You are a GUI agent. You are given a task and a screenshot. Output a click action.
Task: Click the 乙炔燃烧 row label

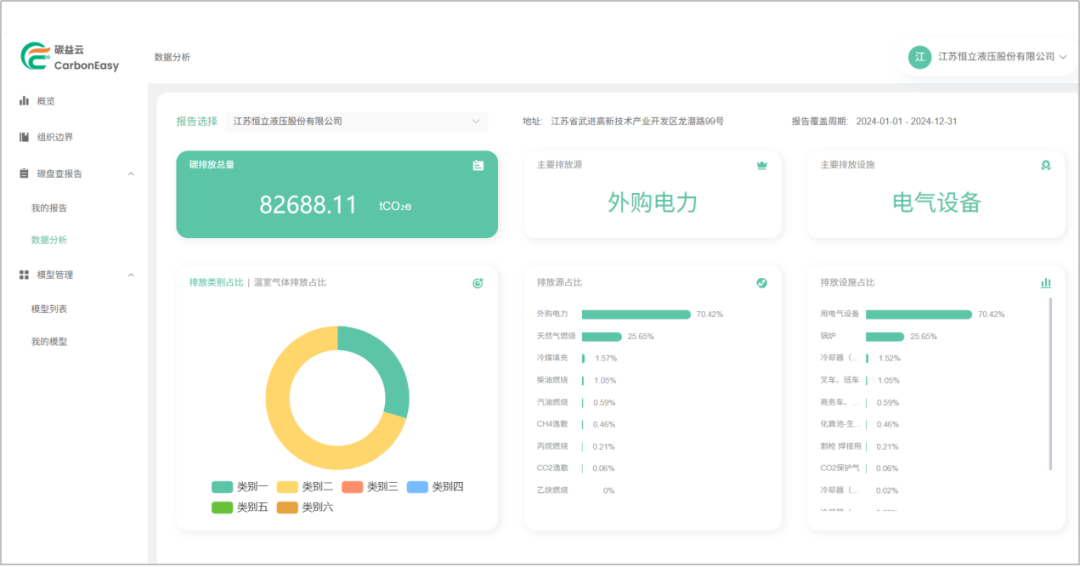(552, 491)
